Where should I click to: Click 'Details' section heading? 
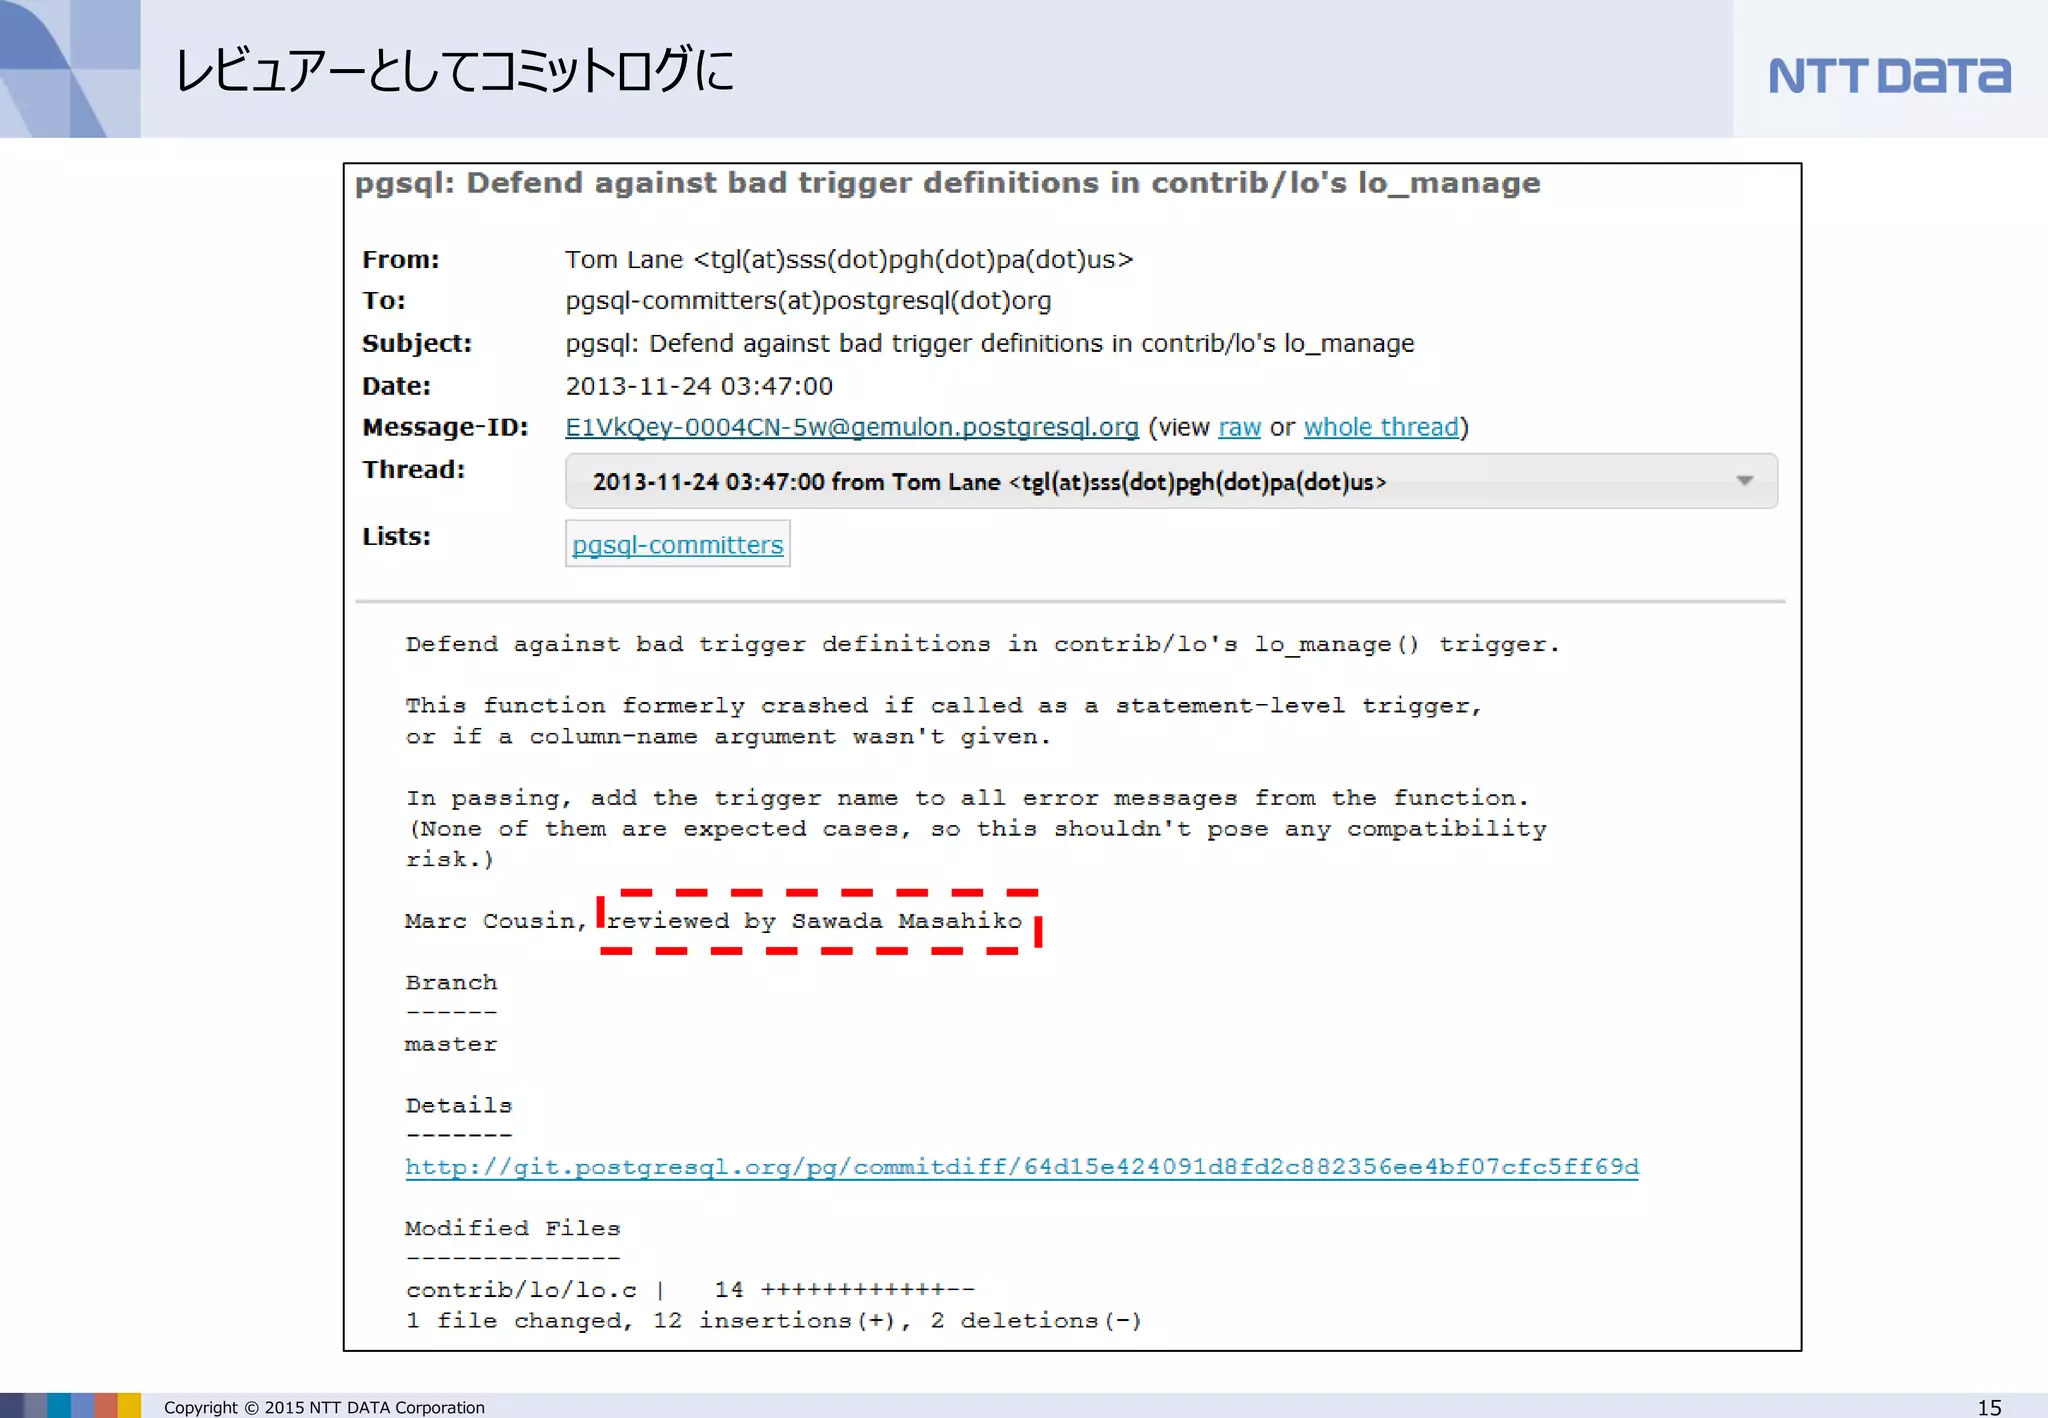click(458, 1105)
